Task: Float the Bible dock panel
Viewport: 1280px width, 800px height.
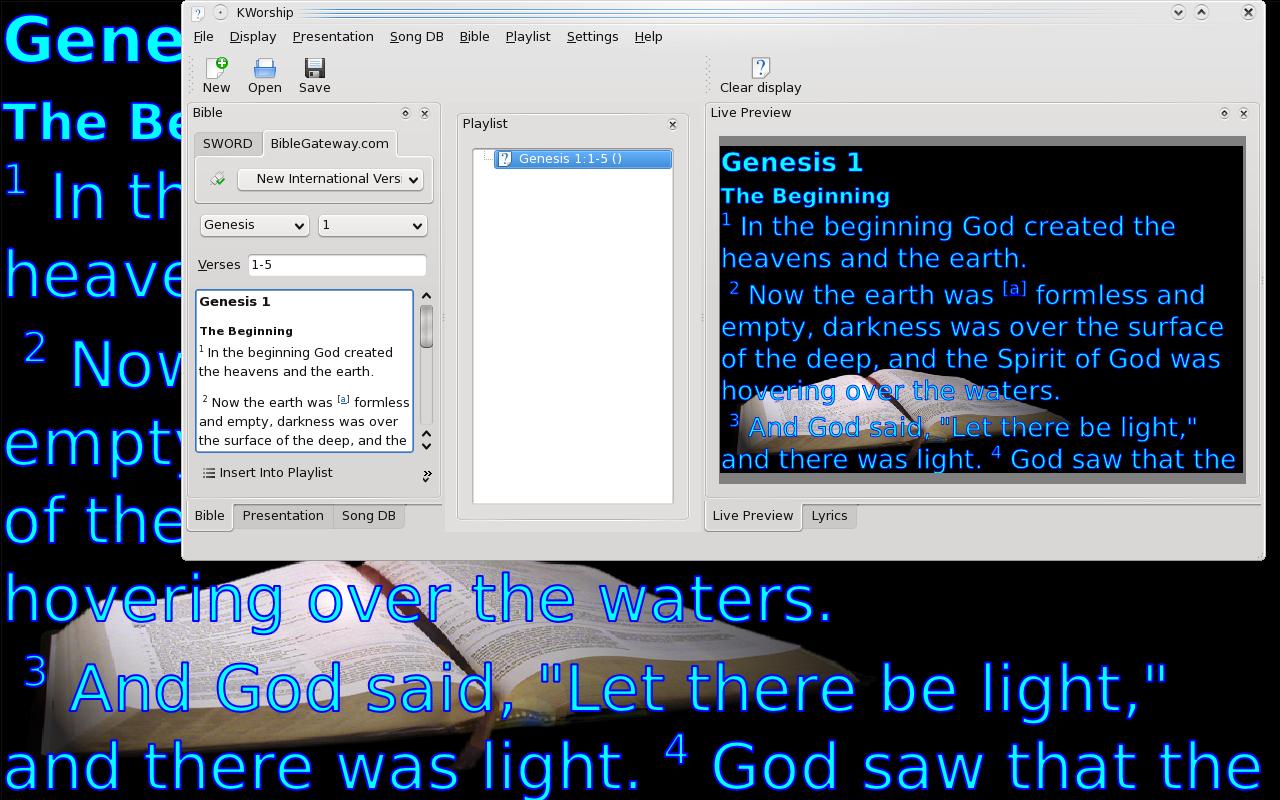Action: click(405, 114)
